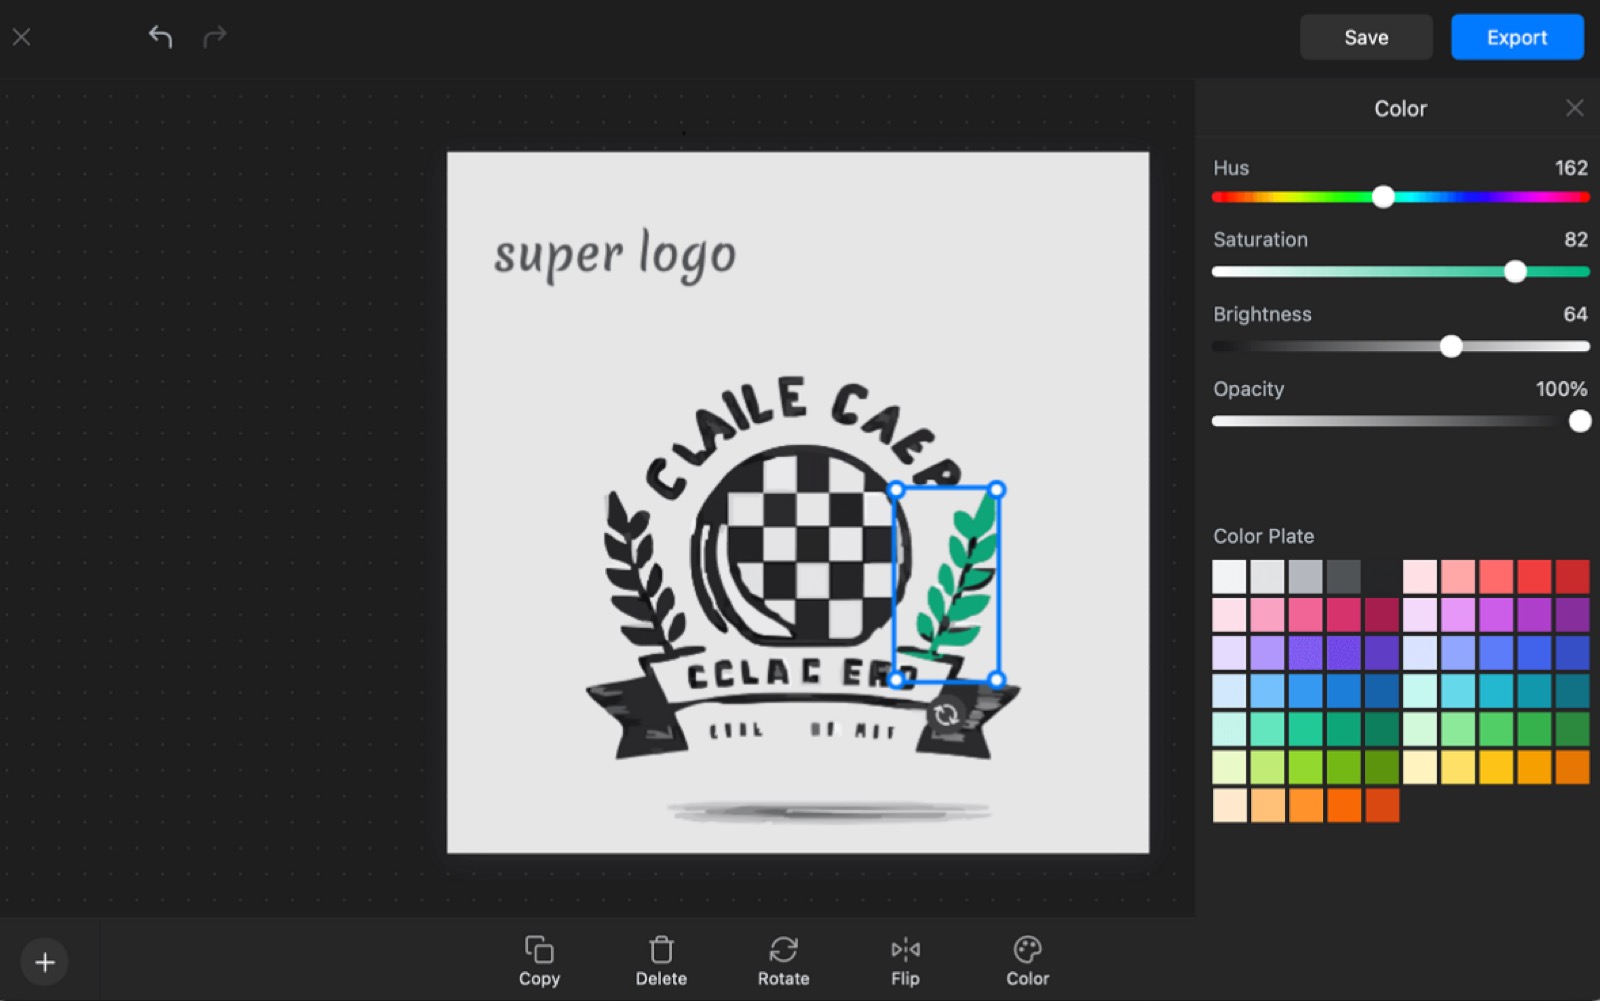Export the logo design
Viewport: 1600px width, 1001px height.
[x=1517, y=37]
